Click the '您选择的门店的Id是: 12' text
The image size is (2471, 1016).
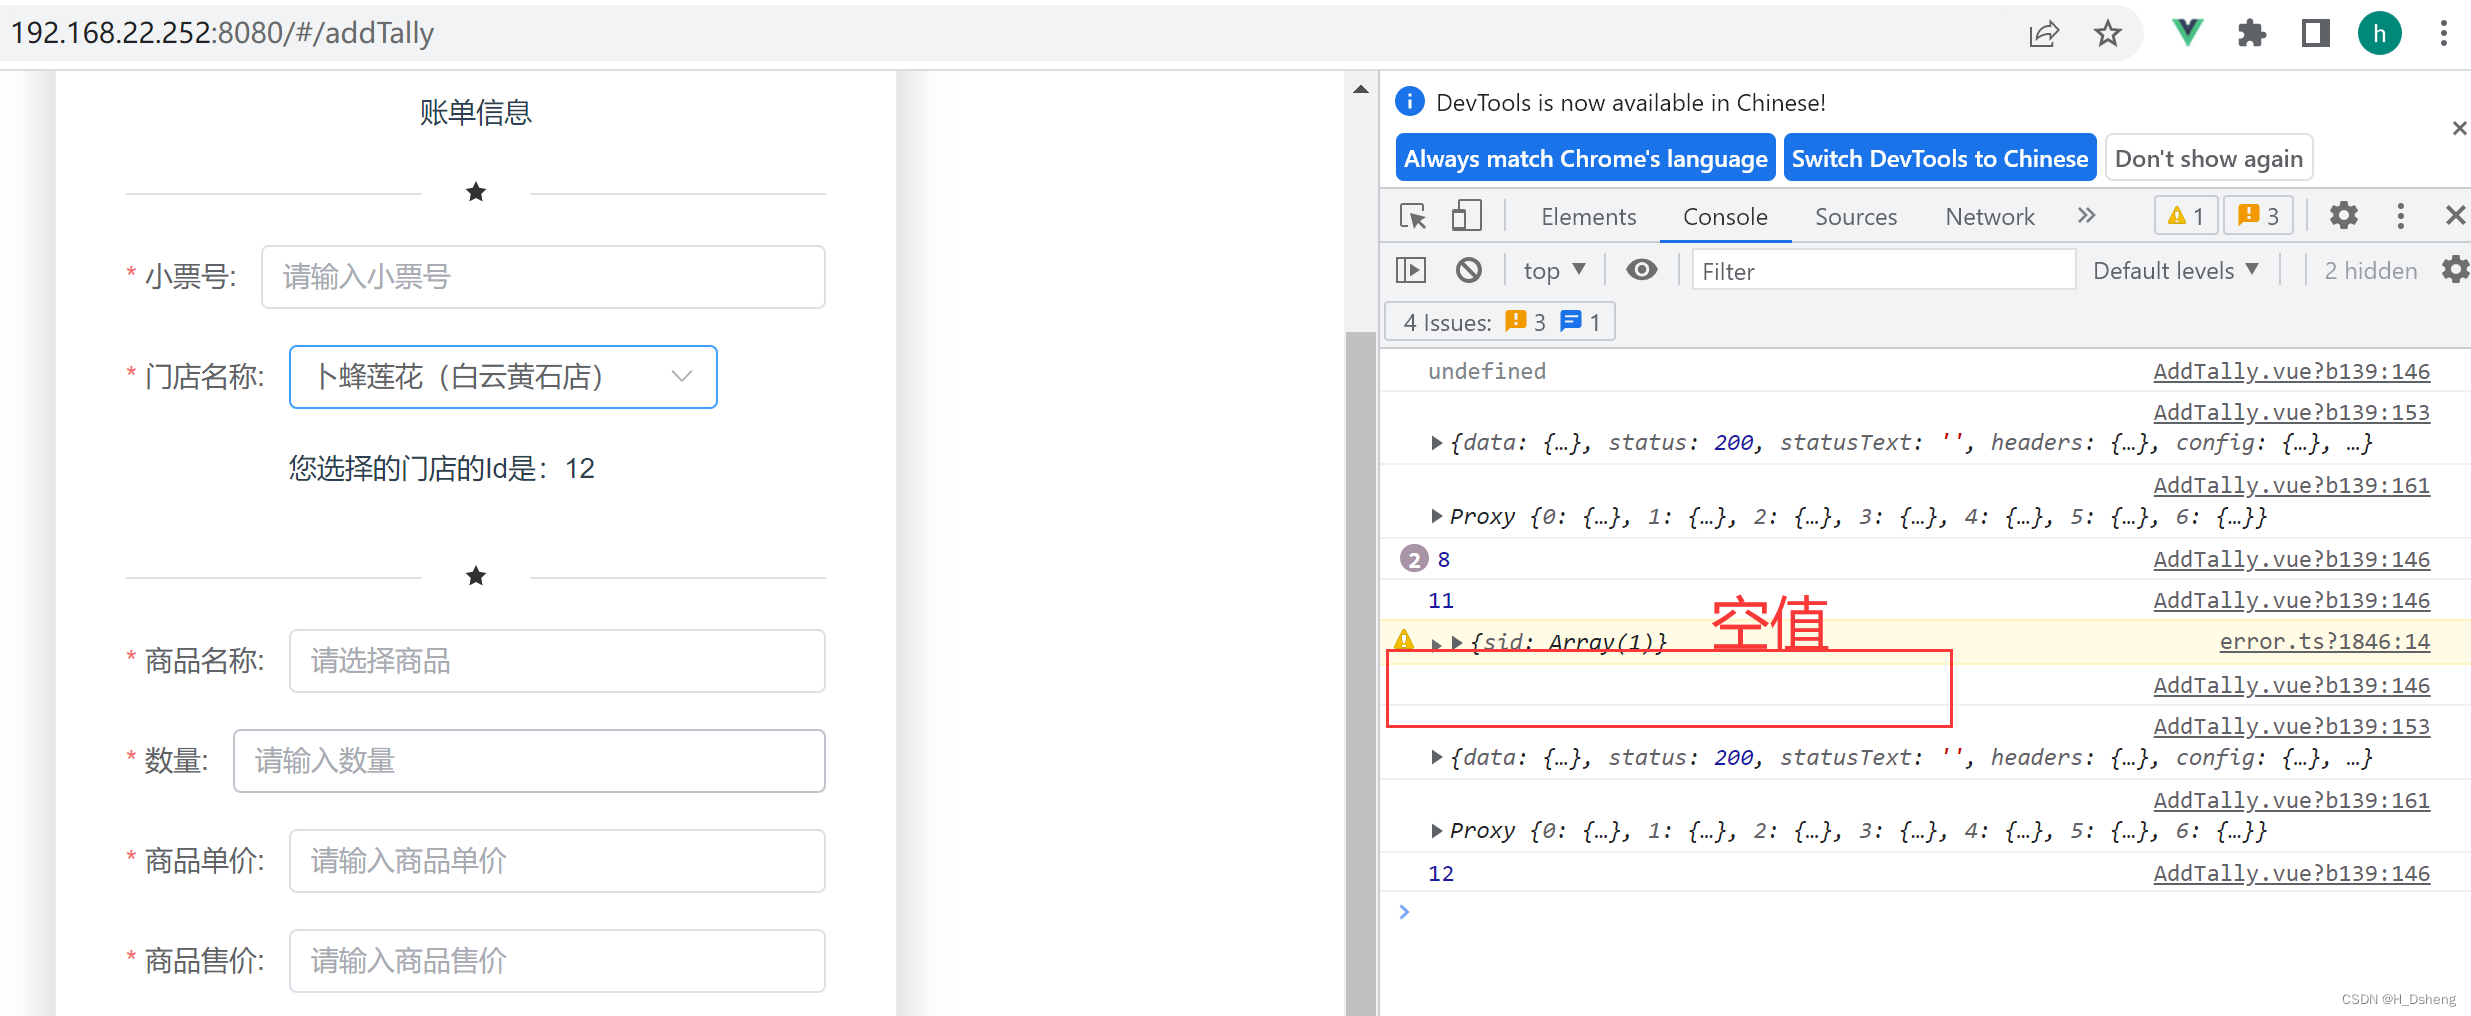click(442, 469)
